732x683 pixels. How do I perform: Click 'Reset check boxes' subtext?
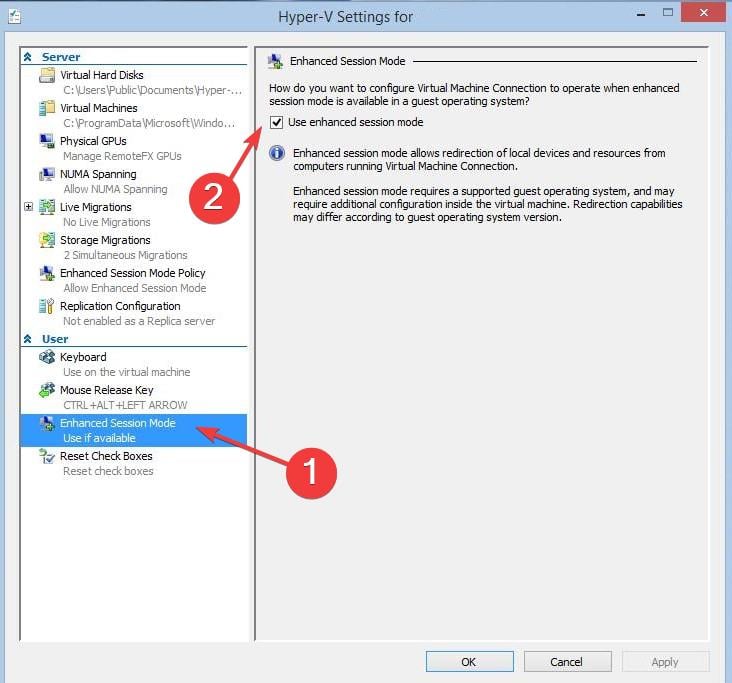click(108, 471)
